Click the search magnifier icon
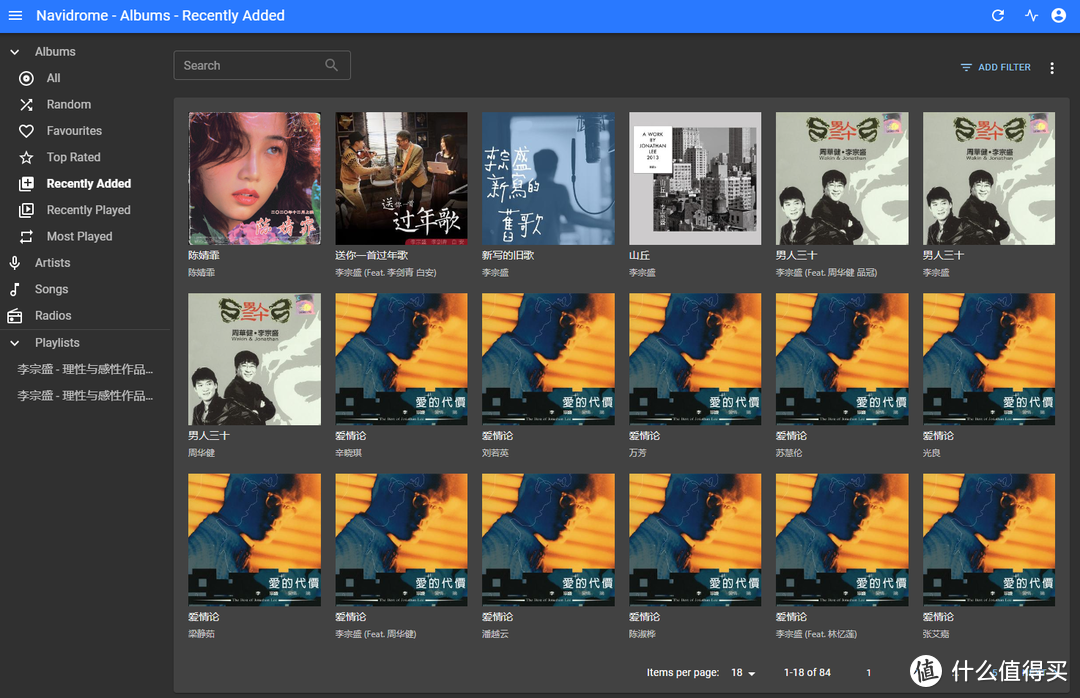This screenshot has height=698, width=1080. [x=331, y=64]
